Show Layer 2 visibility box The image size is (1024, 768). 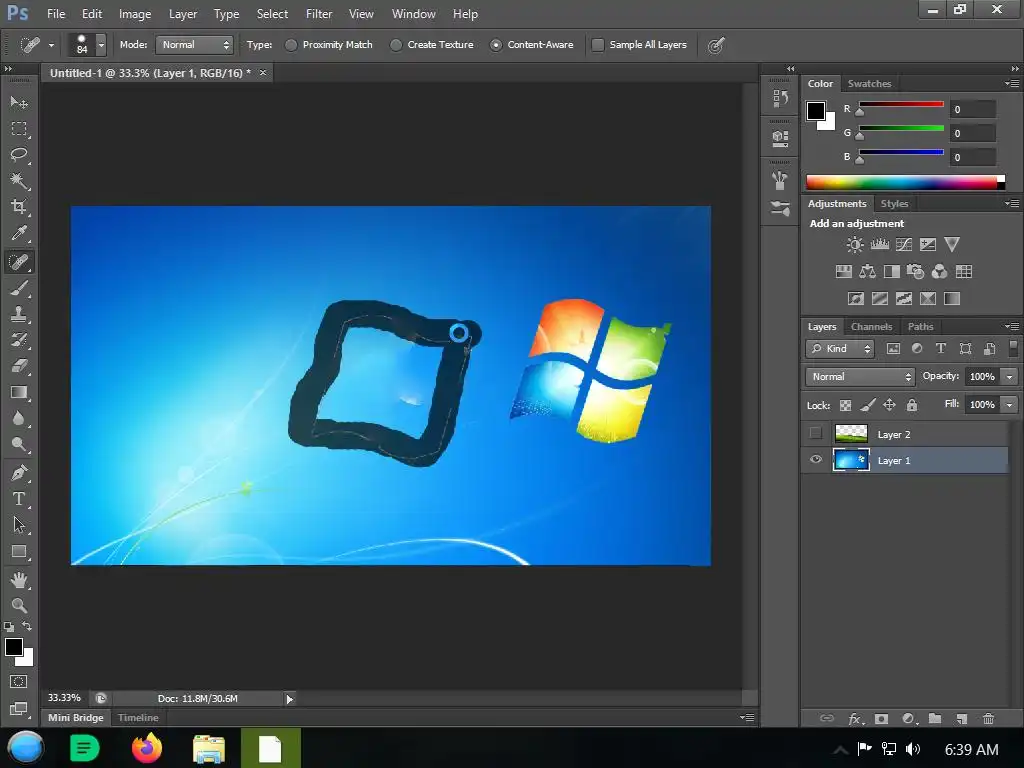pos(815,433)
